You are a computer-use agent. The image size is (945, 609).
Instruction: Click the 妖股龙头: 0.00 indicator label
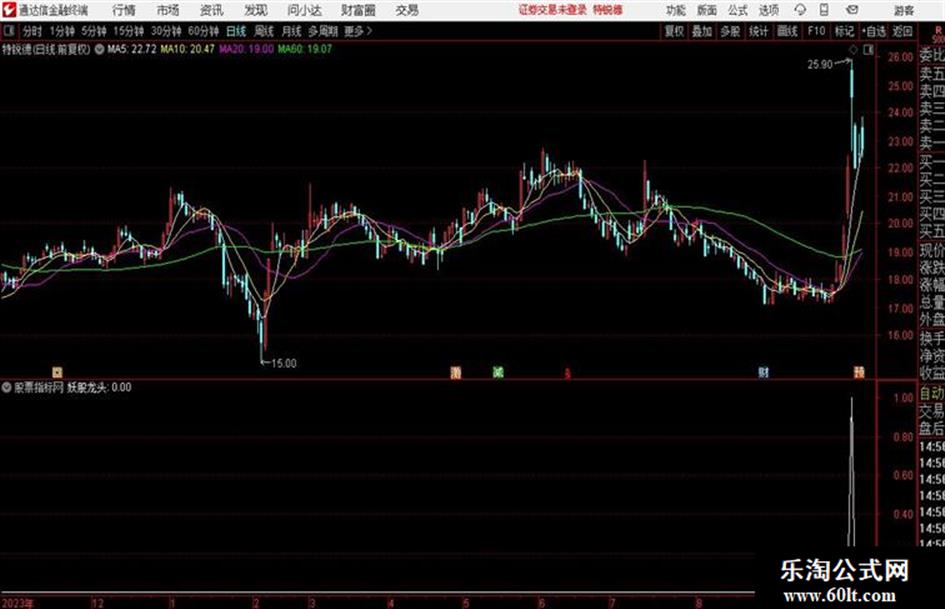click(x=99, y=388)
